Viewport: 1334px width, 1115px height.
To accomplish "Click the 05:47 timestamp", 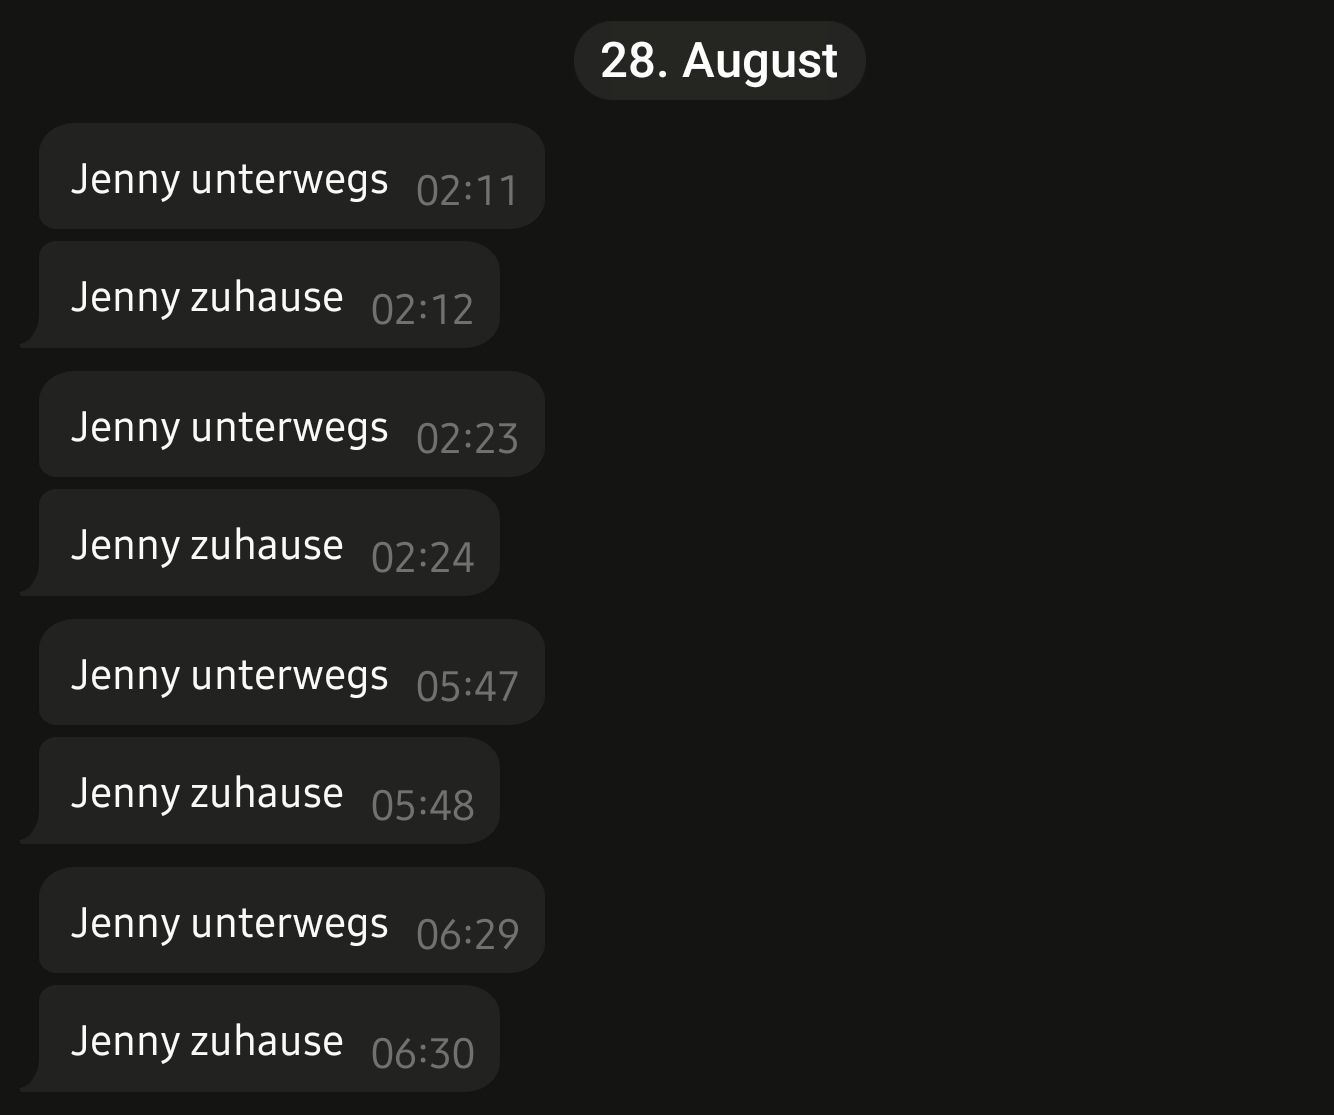I will click(467, 686).
